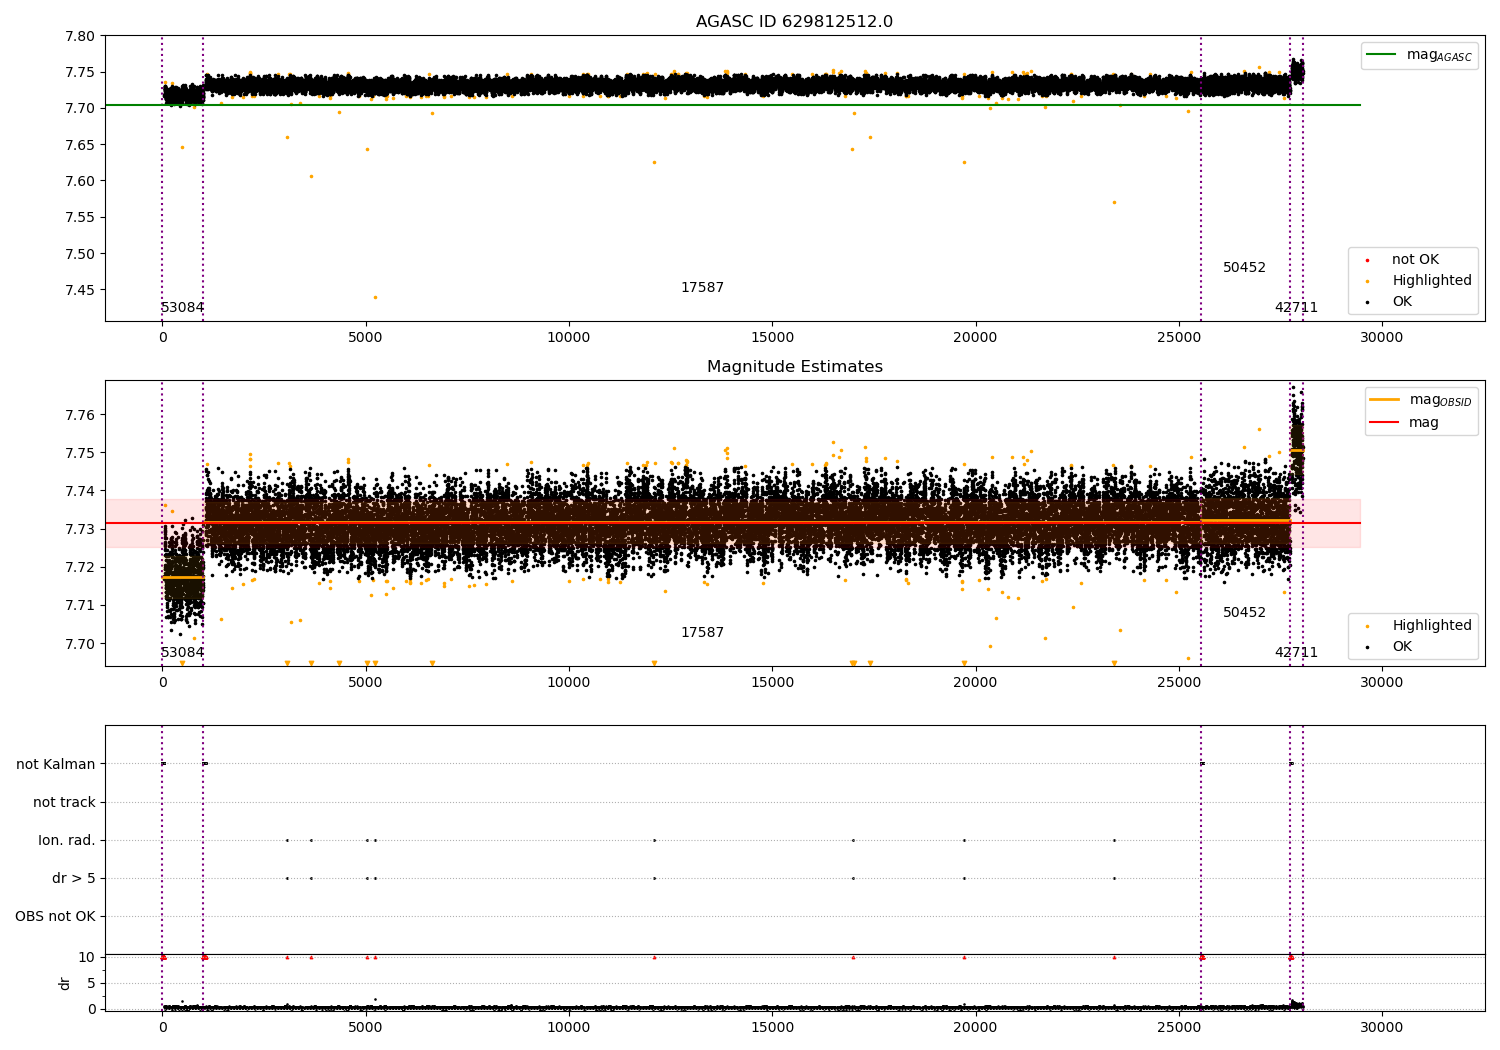Screen dimensions: 1500x1050
Task: Click the '7.50' tick on top plot
Action: pyautogui.click(x=80, y=254)
